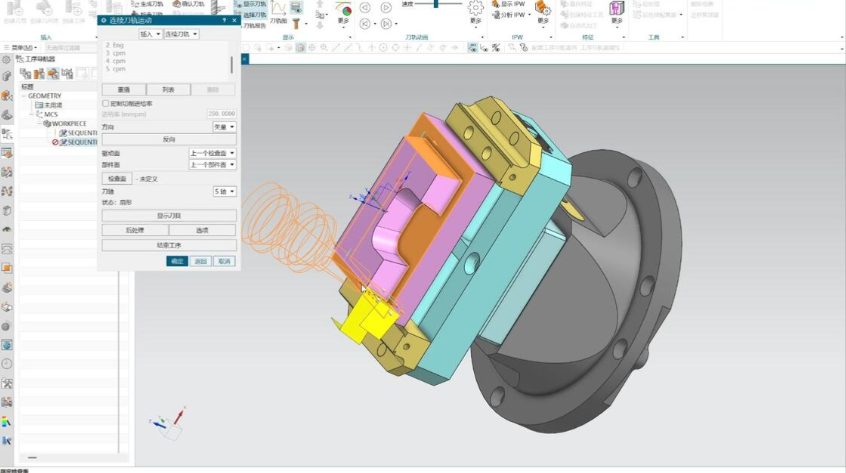Toggle Display Tool Path (显示刀轨) button
Viewport: 846px width, 473px height.
(250, 4)
